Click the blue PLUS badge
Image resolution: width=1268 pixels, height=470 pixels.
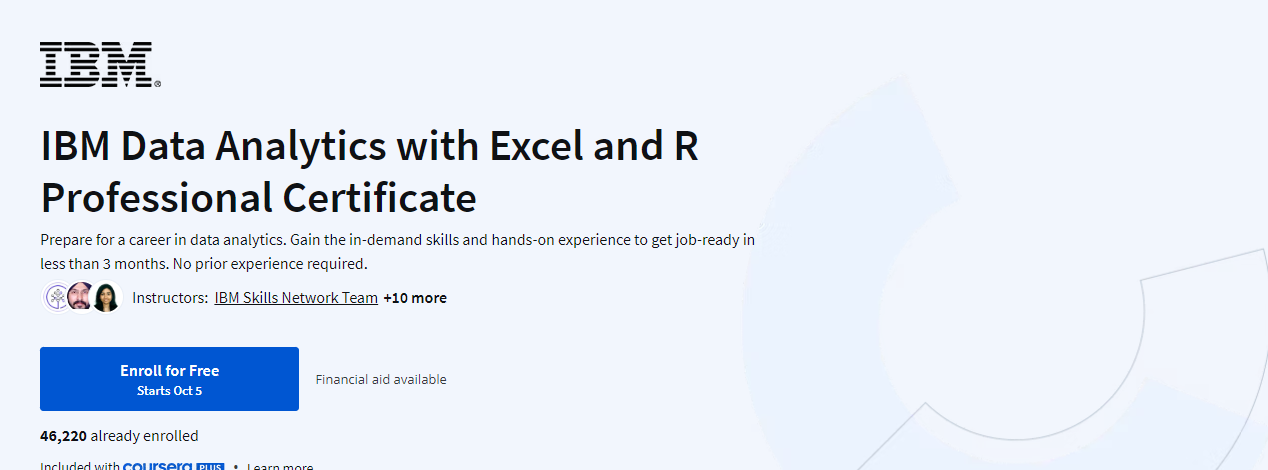click(209, 467)
